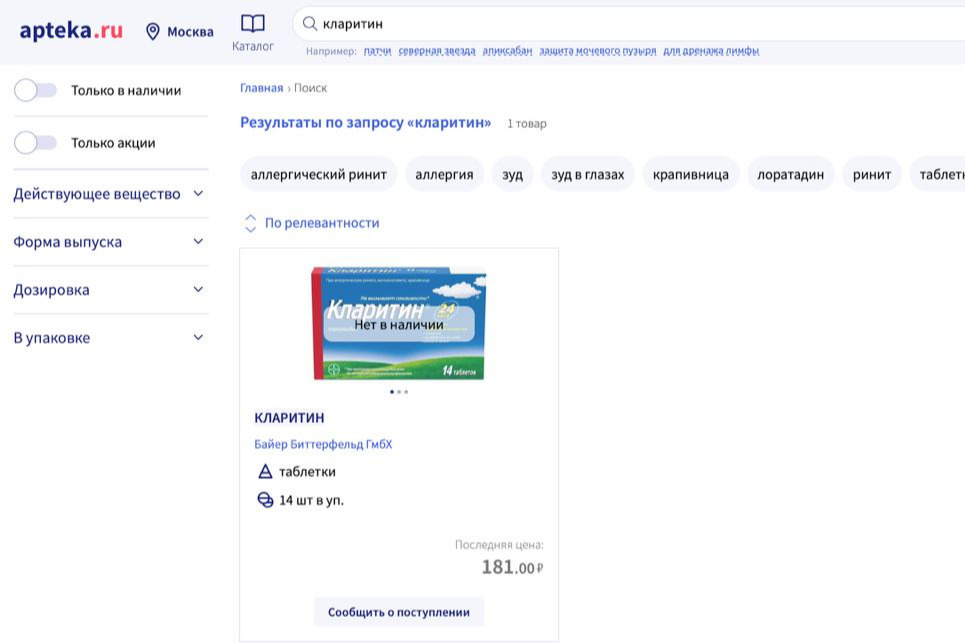Click the pills icon next to 14 шт
Viewport: 965px width, 643px height.
tap(265, 500)
